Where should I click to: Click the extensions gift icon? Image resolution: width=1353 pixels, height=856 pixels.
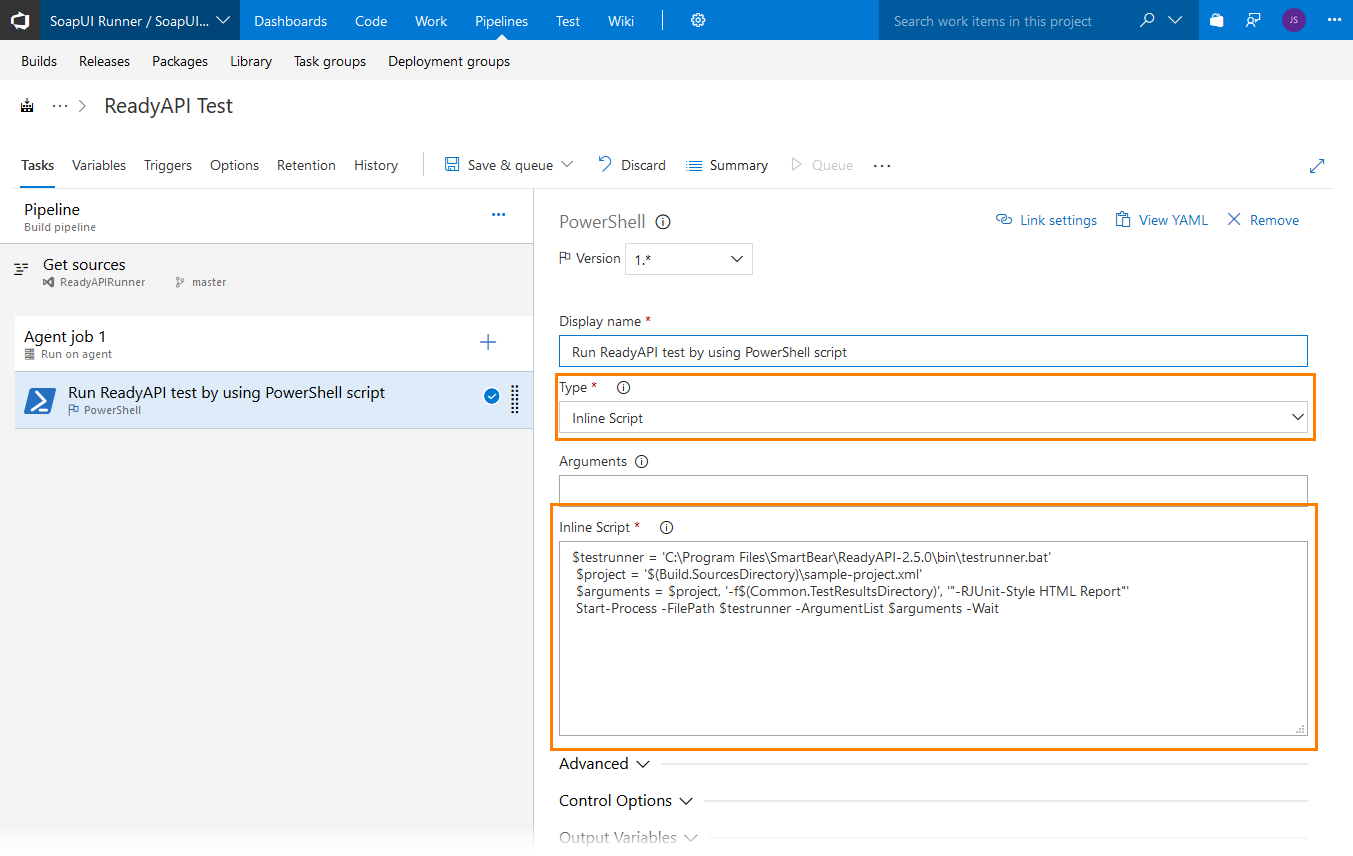1254,20
